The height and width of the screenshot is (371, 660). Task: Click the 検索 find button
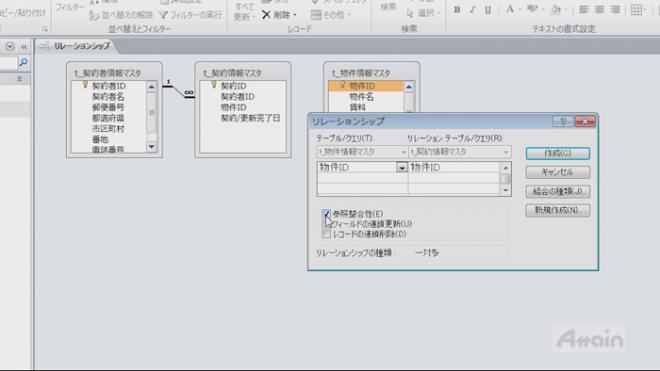[x=388, y=8]
